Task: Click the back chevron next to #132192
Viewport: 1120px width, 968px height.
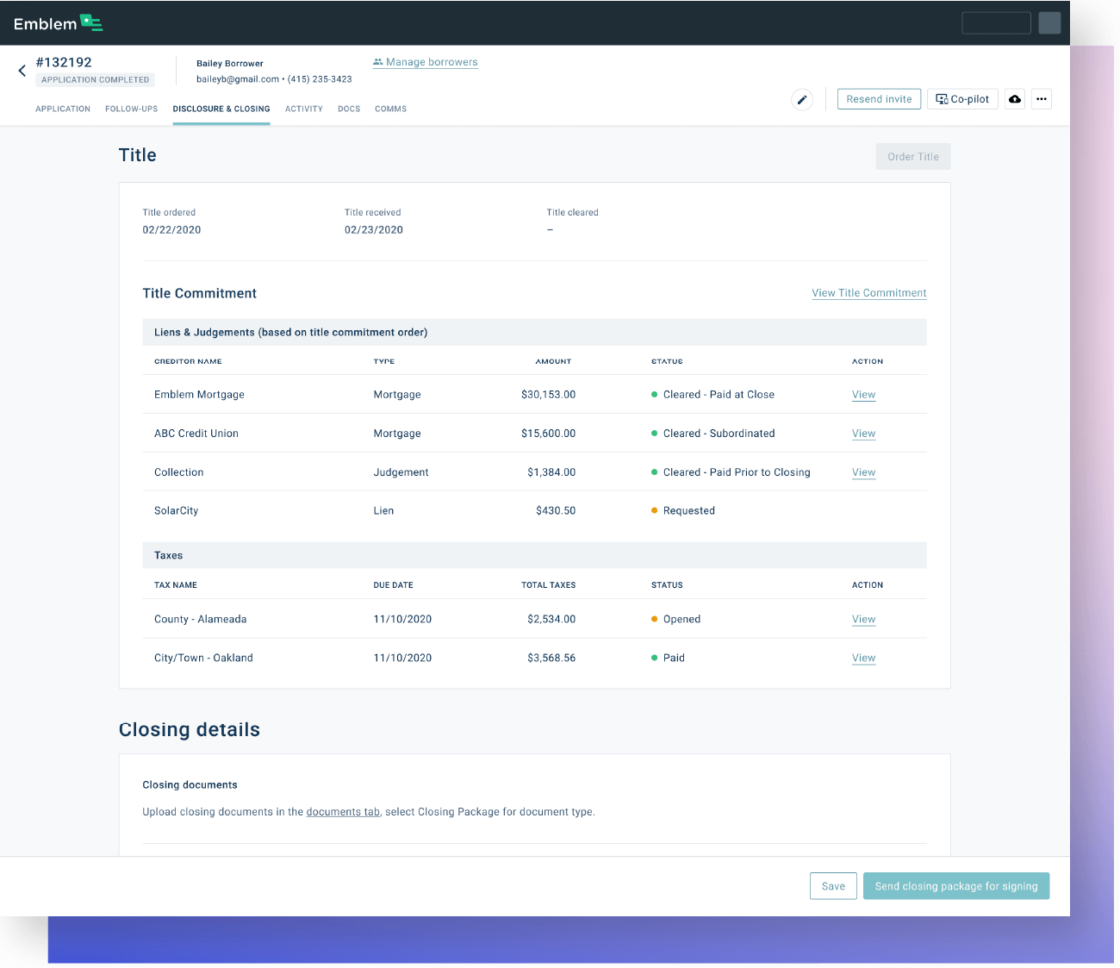Action: 21,70
